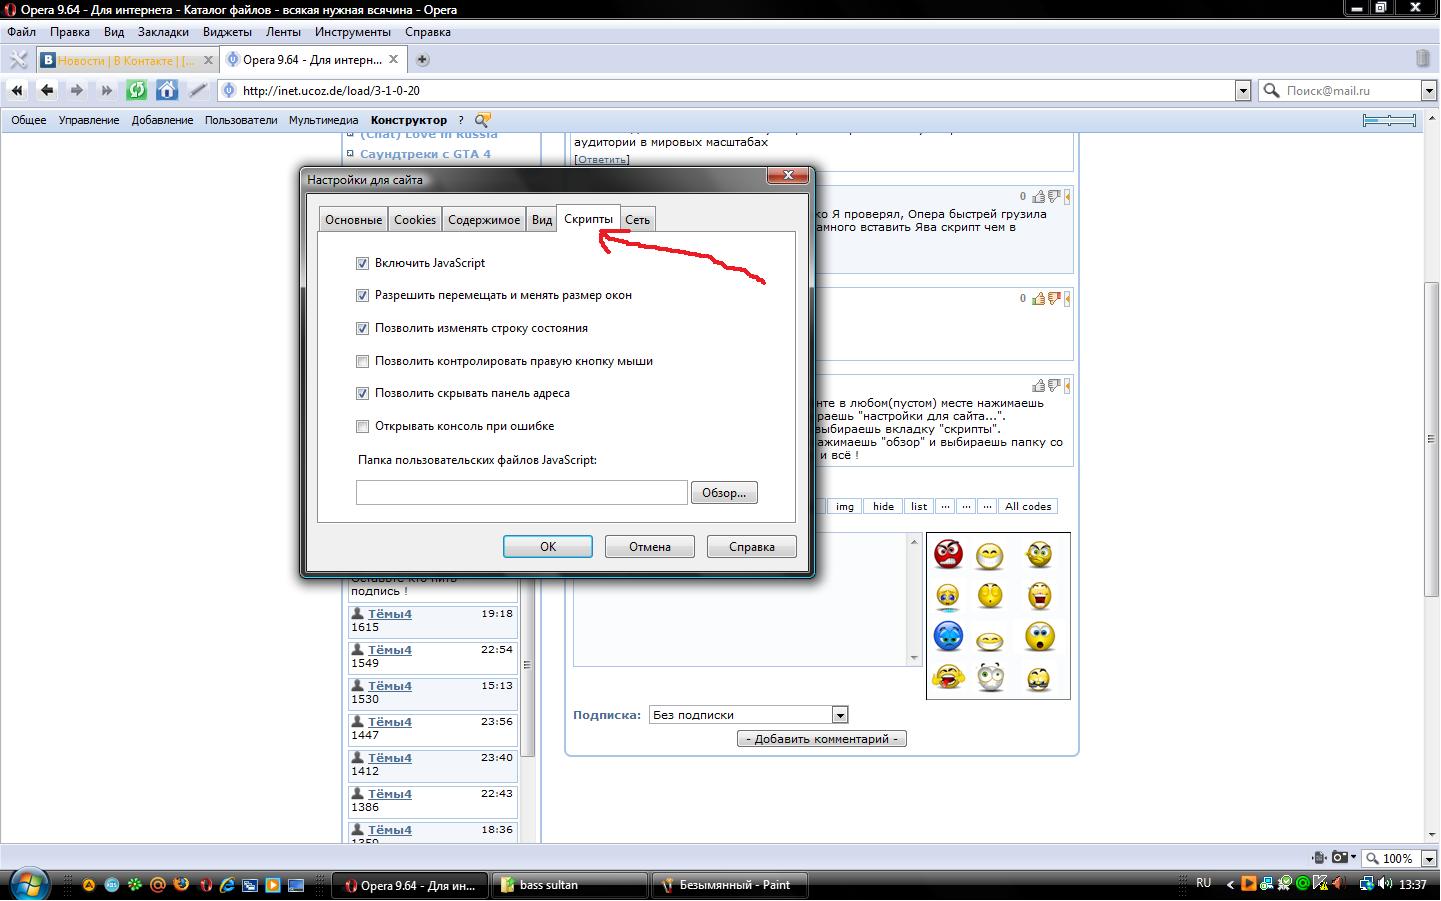1441x901 pixels.
Task: Toggle 'Включить JavaScript' checkbox
Action: (x=362, y=263)
